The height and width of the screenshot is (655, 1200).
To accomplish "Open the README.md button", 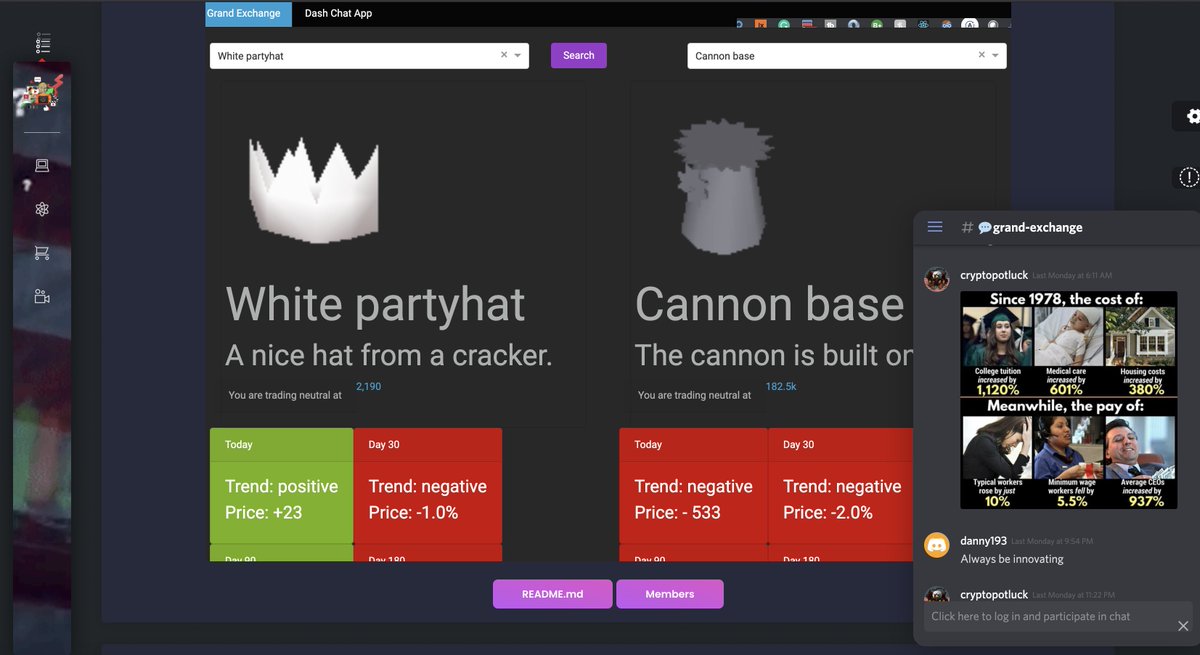I will [552, 594].
